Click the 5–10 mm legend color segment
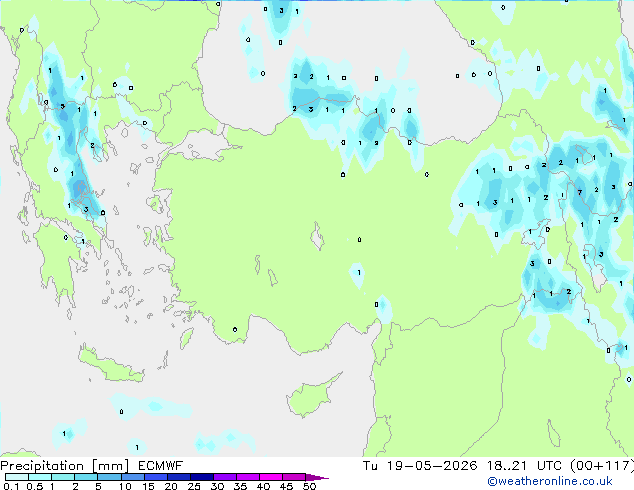Screen dimensions: 634x490 click(x=110, y=477)
